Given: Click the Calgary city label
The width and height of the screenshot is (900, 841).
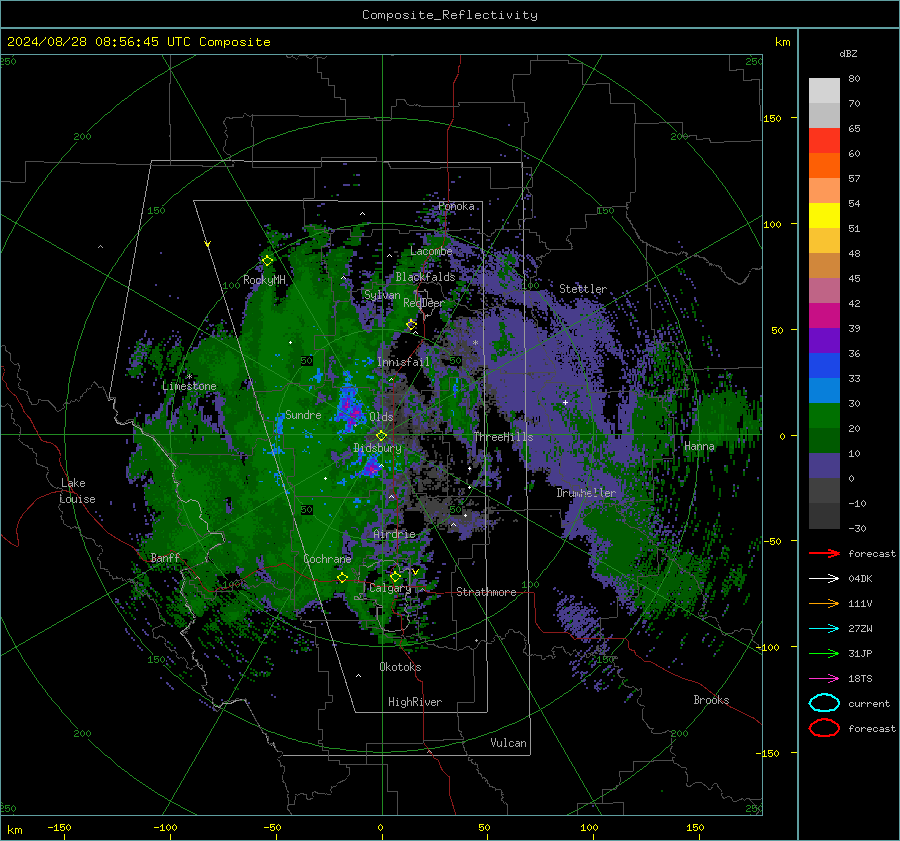Looking at the screenshot, I should 390,588.
